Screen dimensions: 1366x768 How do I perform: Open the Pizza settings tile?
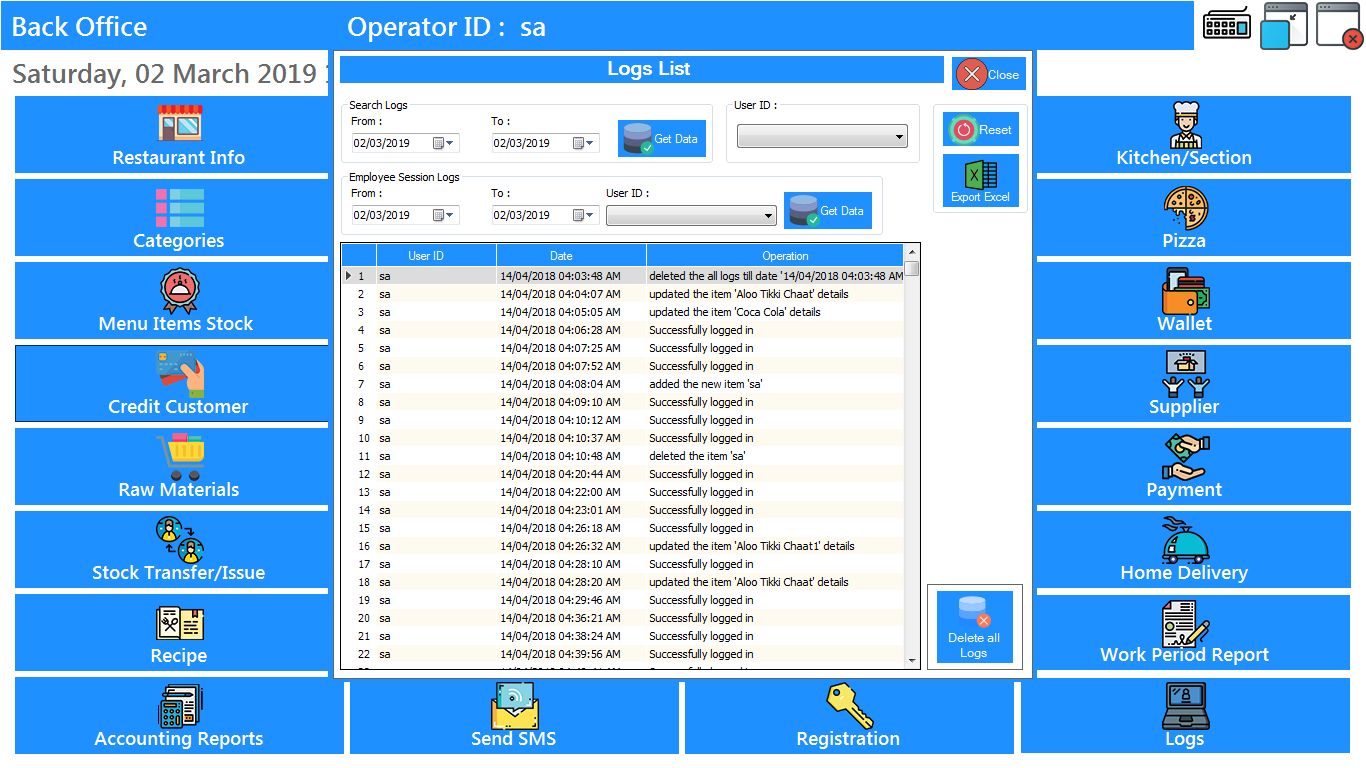(x=1184, y=218)
